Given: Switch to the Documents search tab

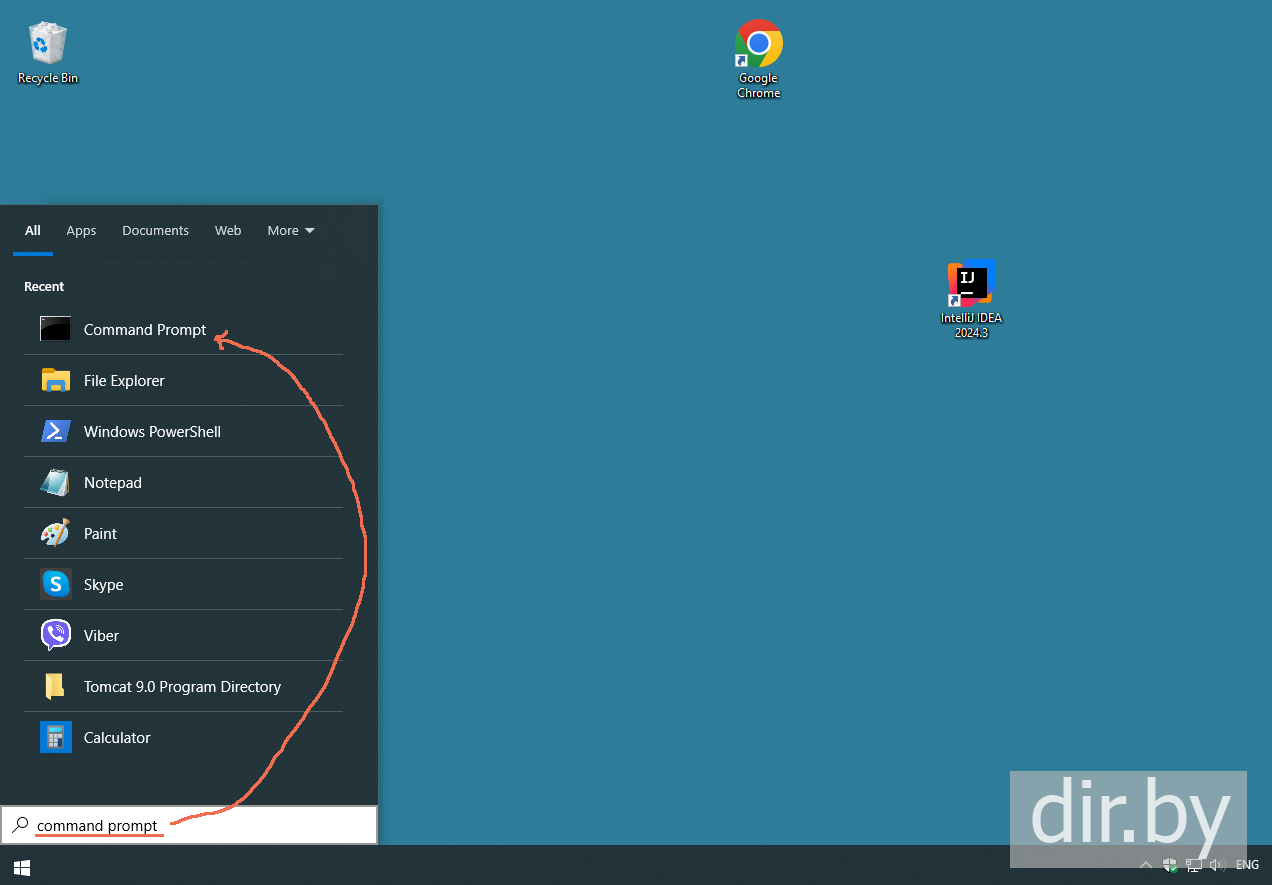Looking at the screenshot, I should coord(155,230).
